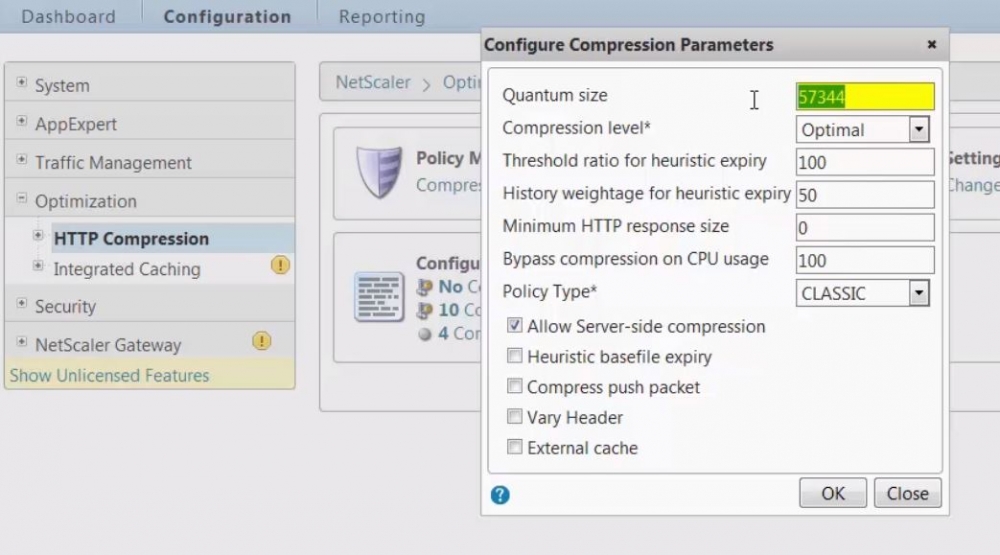Click the compression configuration list icon

tap(379, 297)
